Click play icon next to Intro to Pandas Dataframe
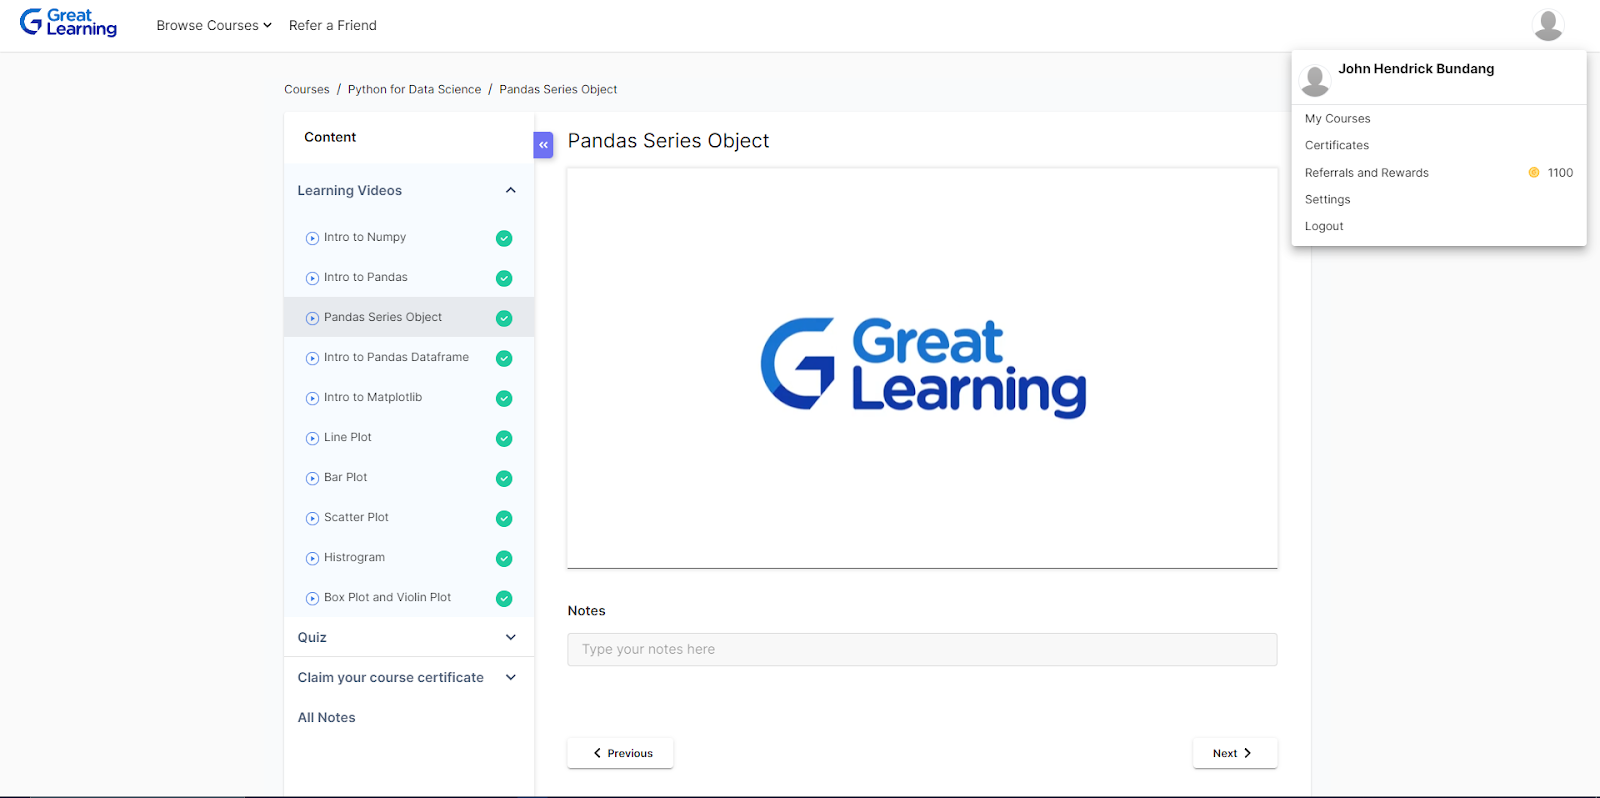Viewport: 1600px width, 798px height. pyautogui.click(x=312, y=358)
